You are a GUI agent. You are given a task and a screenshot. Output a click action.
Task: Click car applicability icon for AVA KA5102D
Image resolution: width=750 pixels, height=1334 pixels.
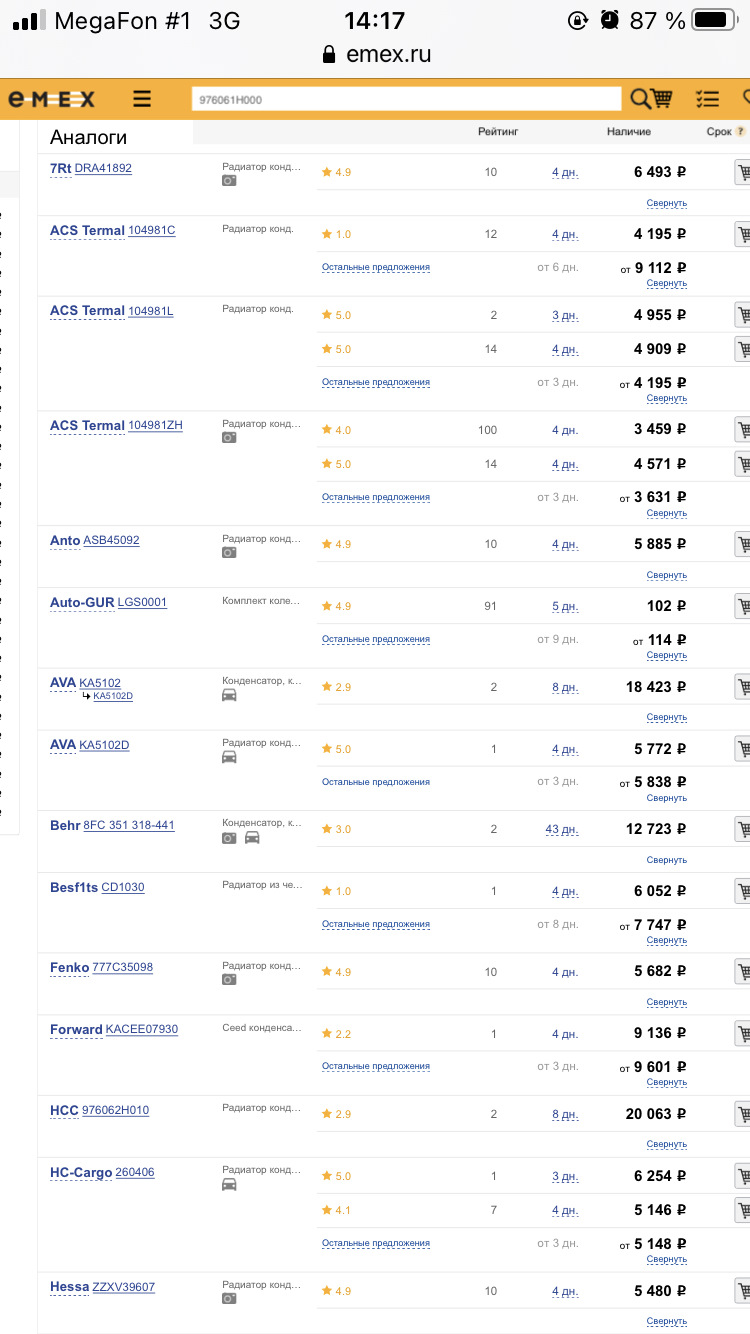pos(229,757)
